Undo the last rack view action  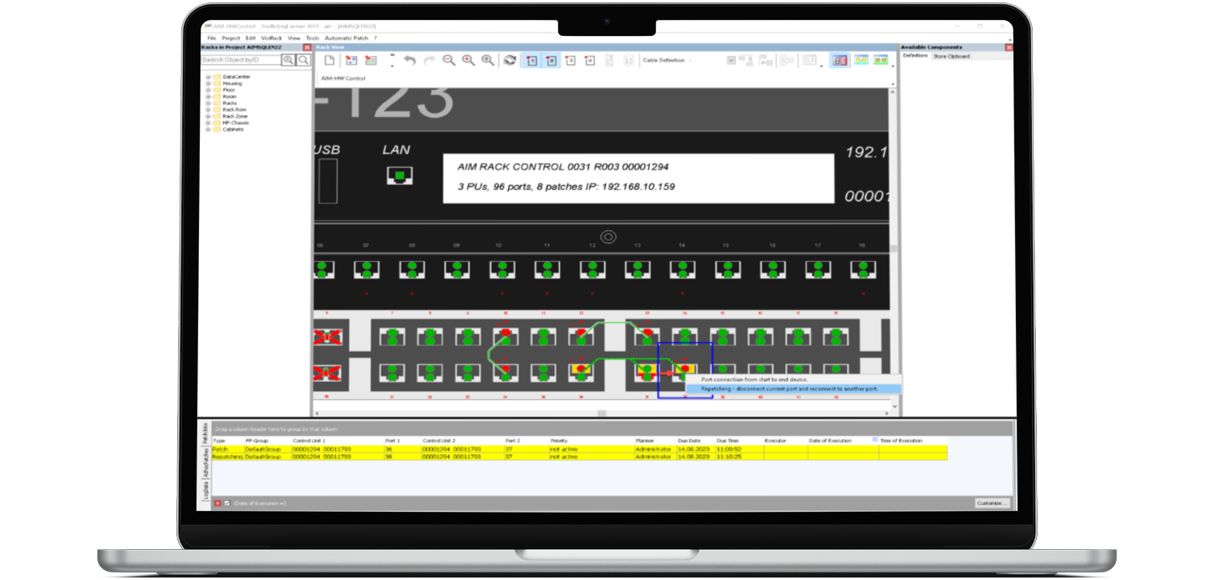[410, 61]
